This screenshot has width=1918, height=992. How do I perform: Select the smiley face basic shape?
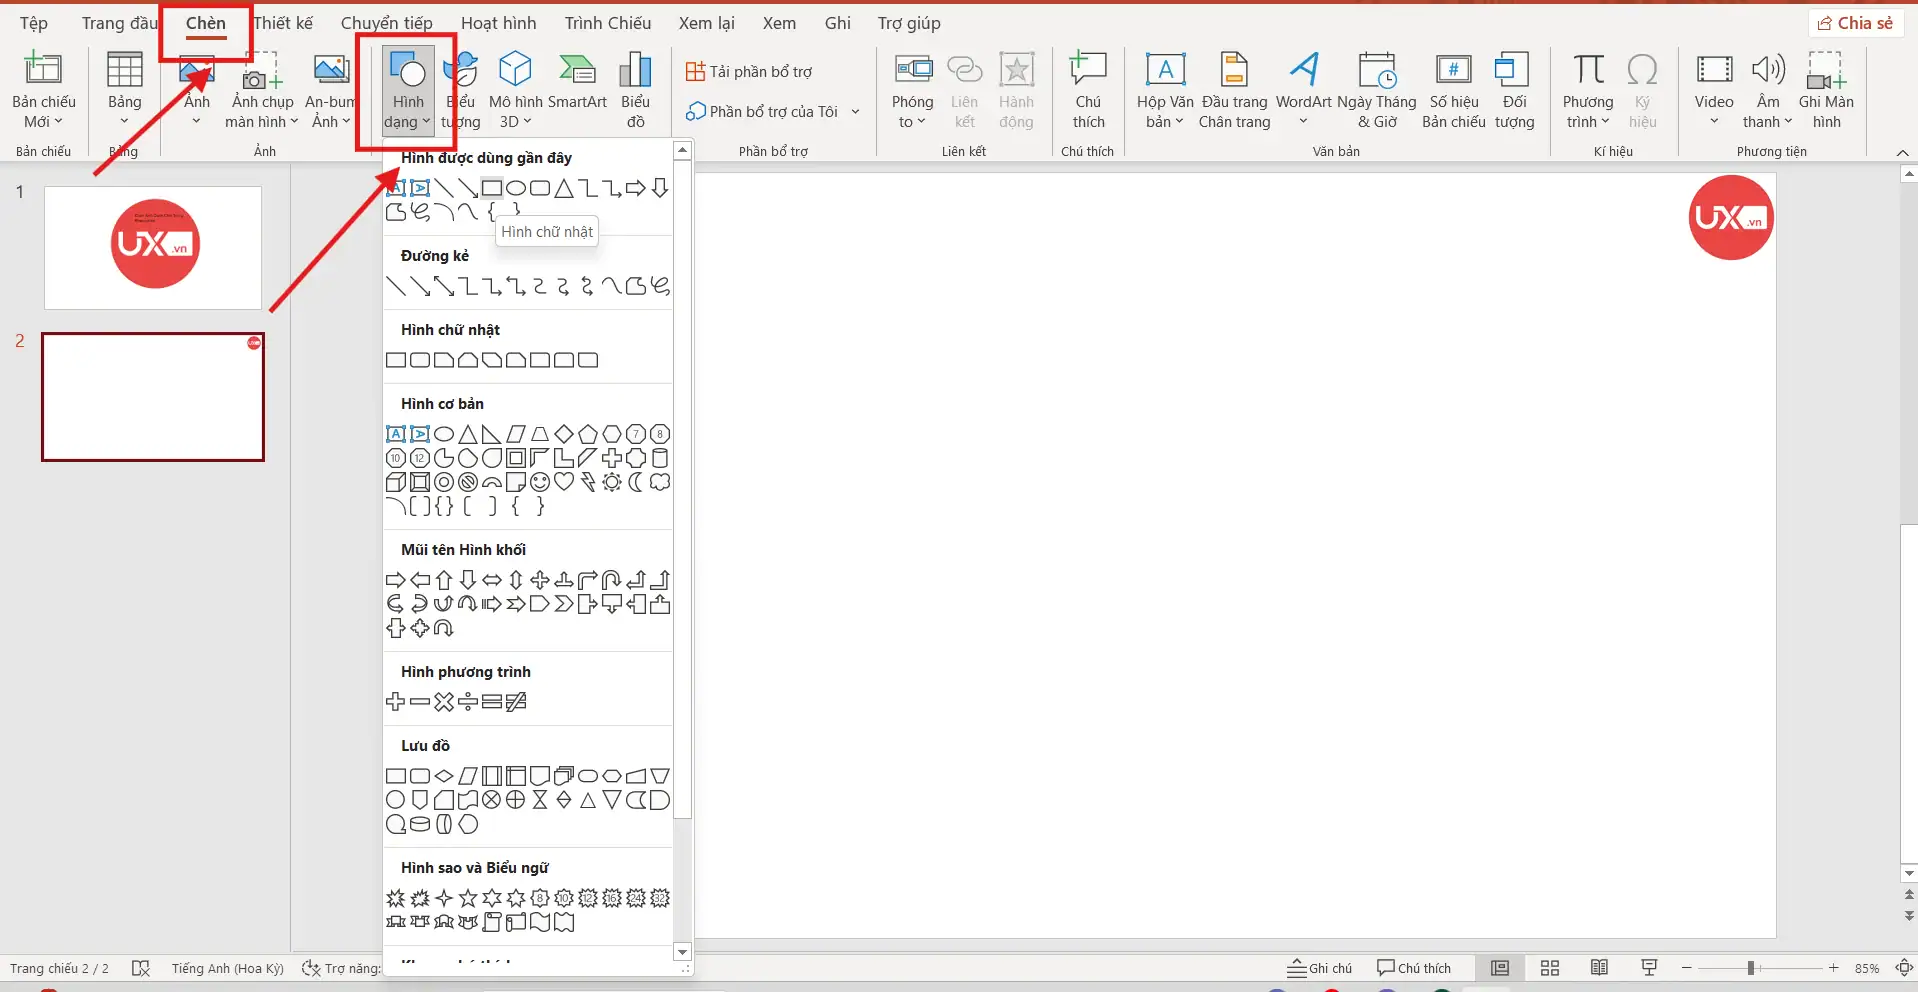tap(540, 482)
